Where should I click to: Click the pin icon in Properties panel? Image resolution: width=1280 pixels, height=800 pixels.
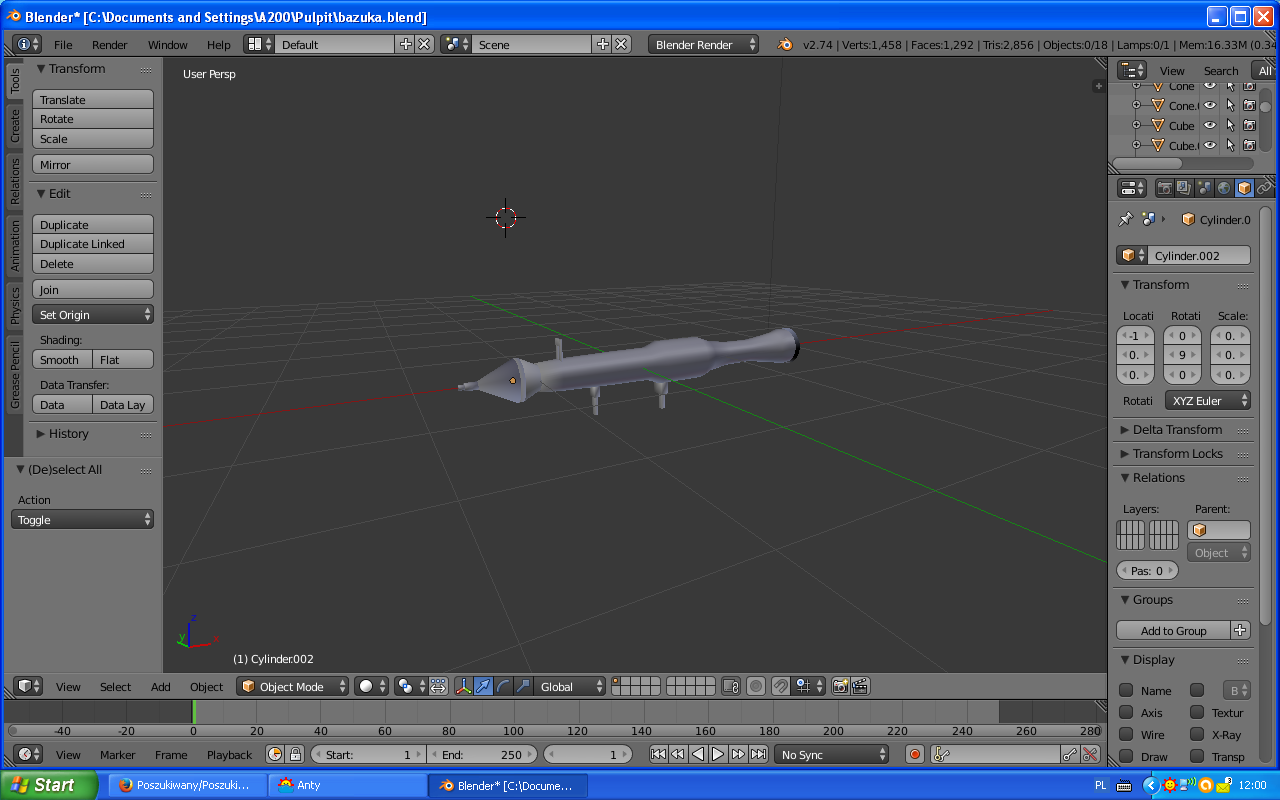1126,219
